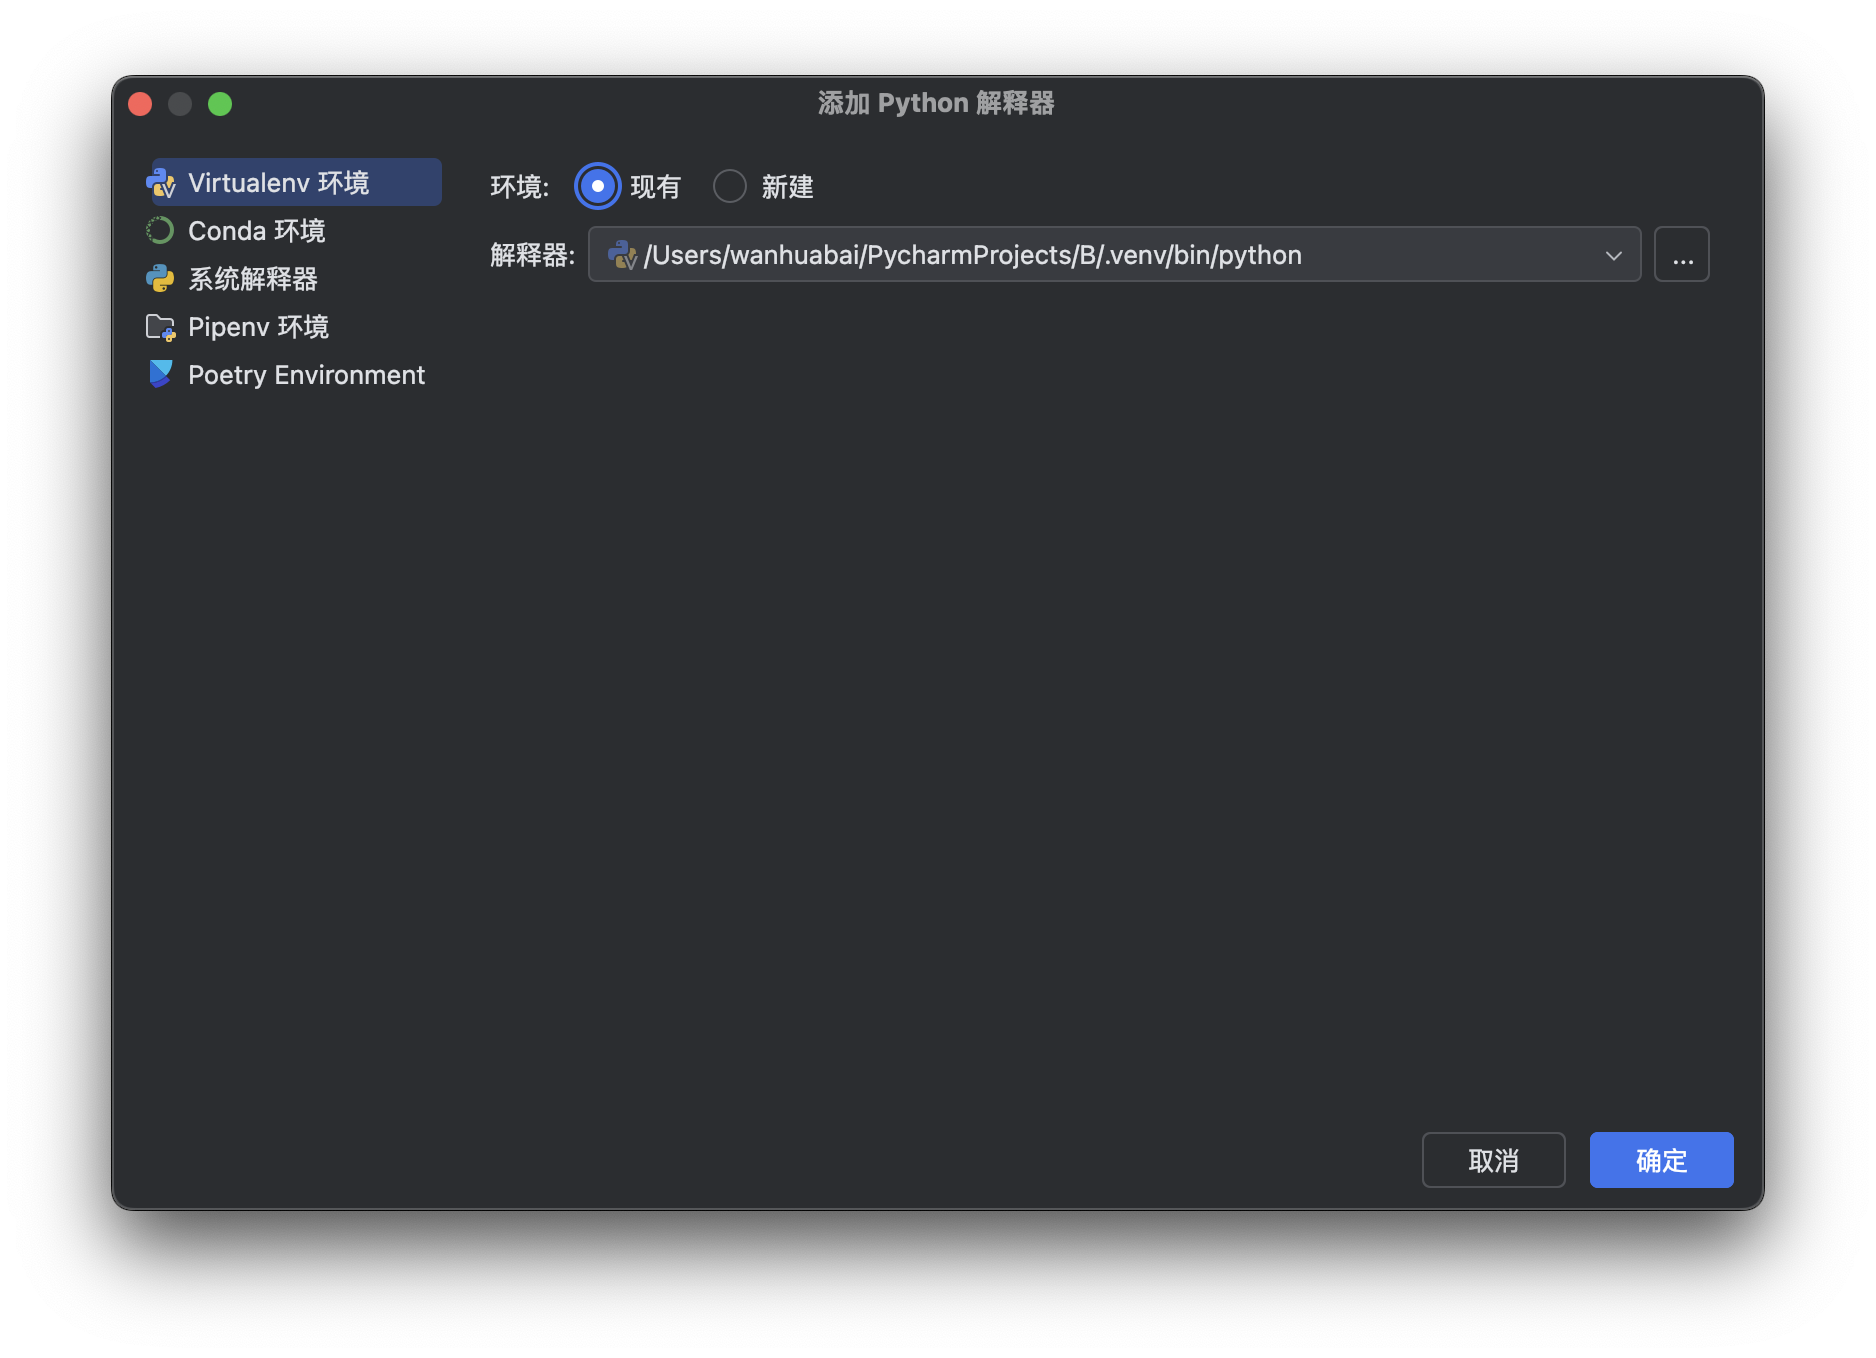This screenshot has height=1358, width=1876.
Task: Close the dialog with the red button
Action: pos(140,104)
